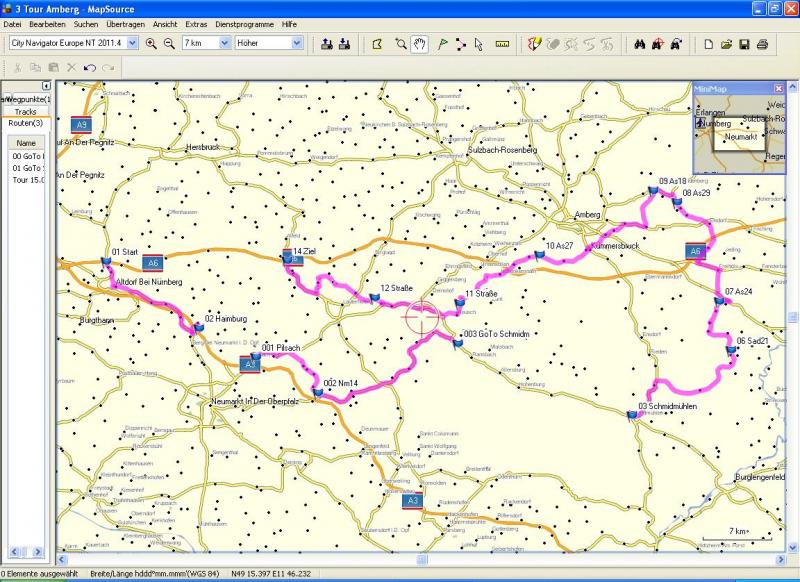
Task: Click the copy icon
Action: point(35,68)
